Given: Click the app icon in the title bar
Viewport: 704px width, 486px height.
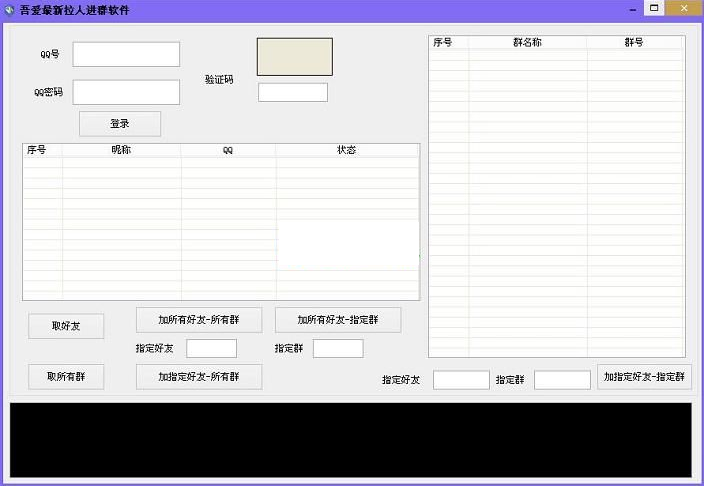Looking at the screenshot, I should [9, 10].
